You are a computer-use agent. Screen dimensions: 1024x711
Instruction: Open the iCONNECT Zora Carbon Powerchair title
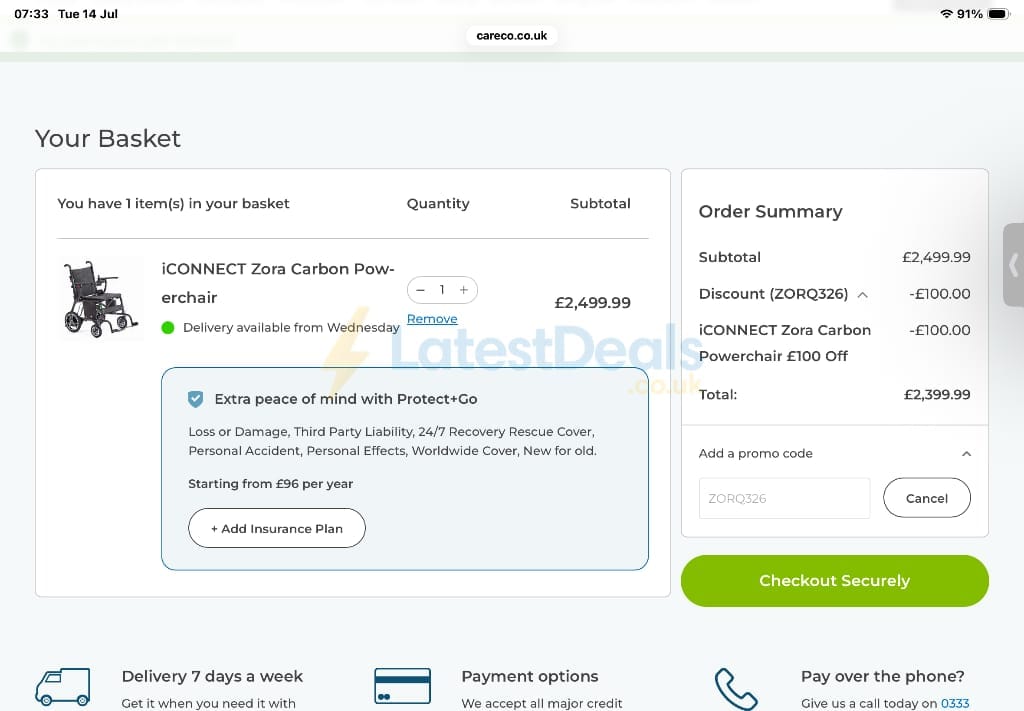[x=278, y=283]
